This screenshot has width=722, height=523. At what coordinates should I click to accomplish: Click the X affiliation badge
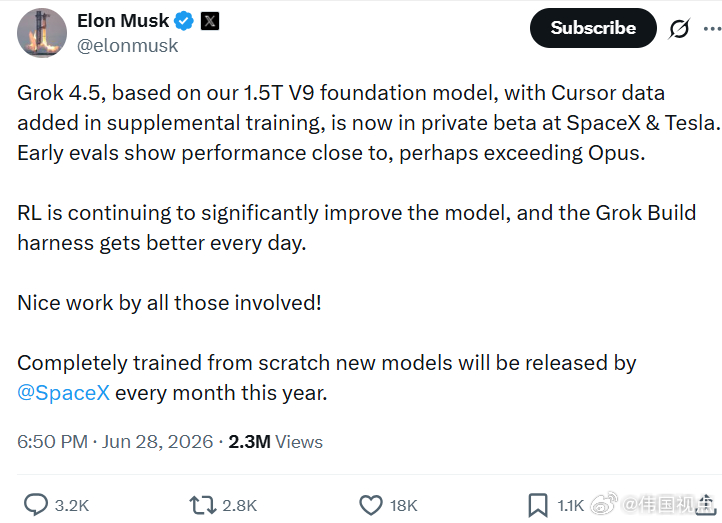(210, 21)
